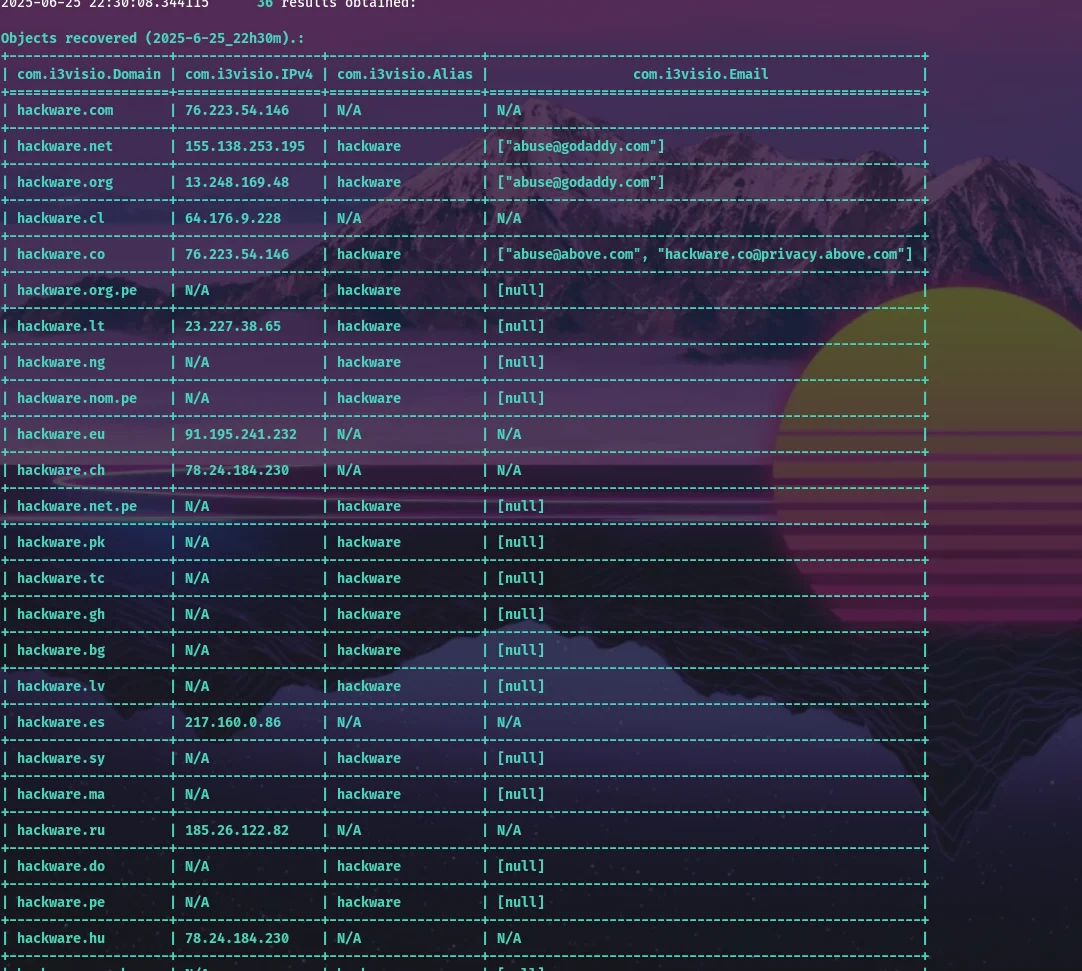Select the hackware.bg domain cell
The image size is (1082, 971).
pos(61,650)
